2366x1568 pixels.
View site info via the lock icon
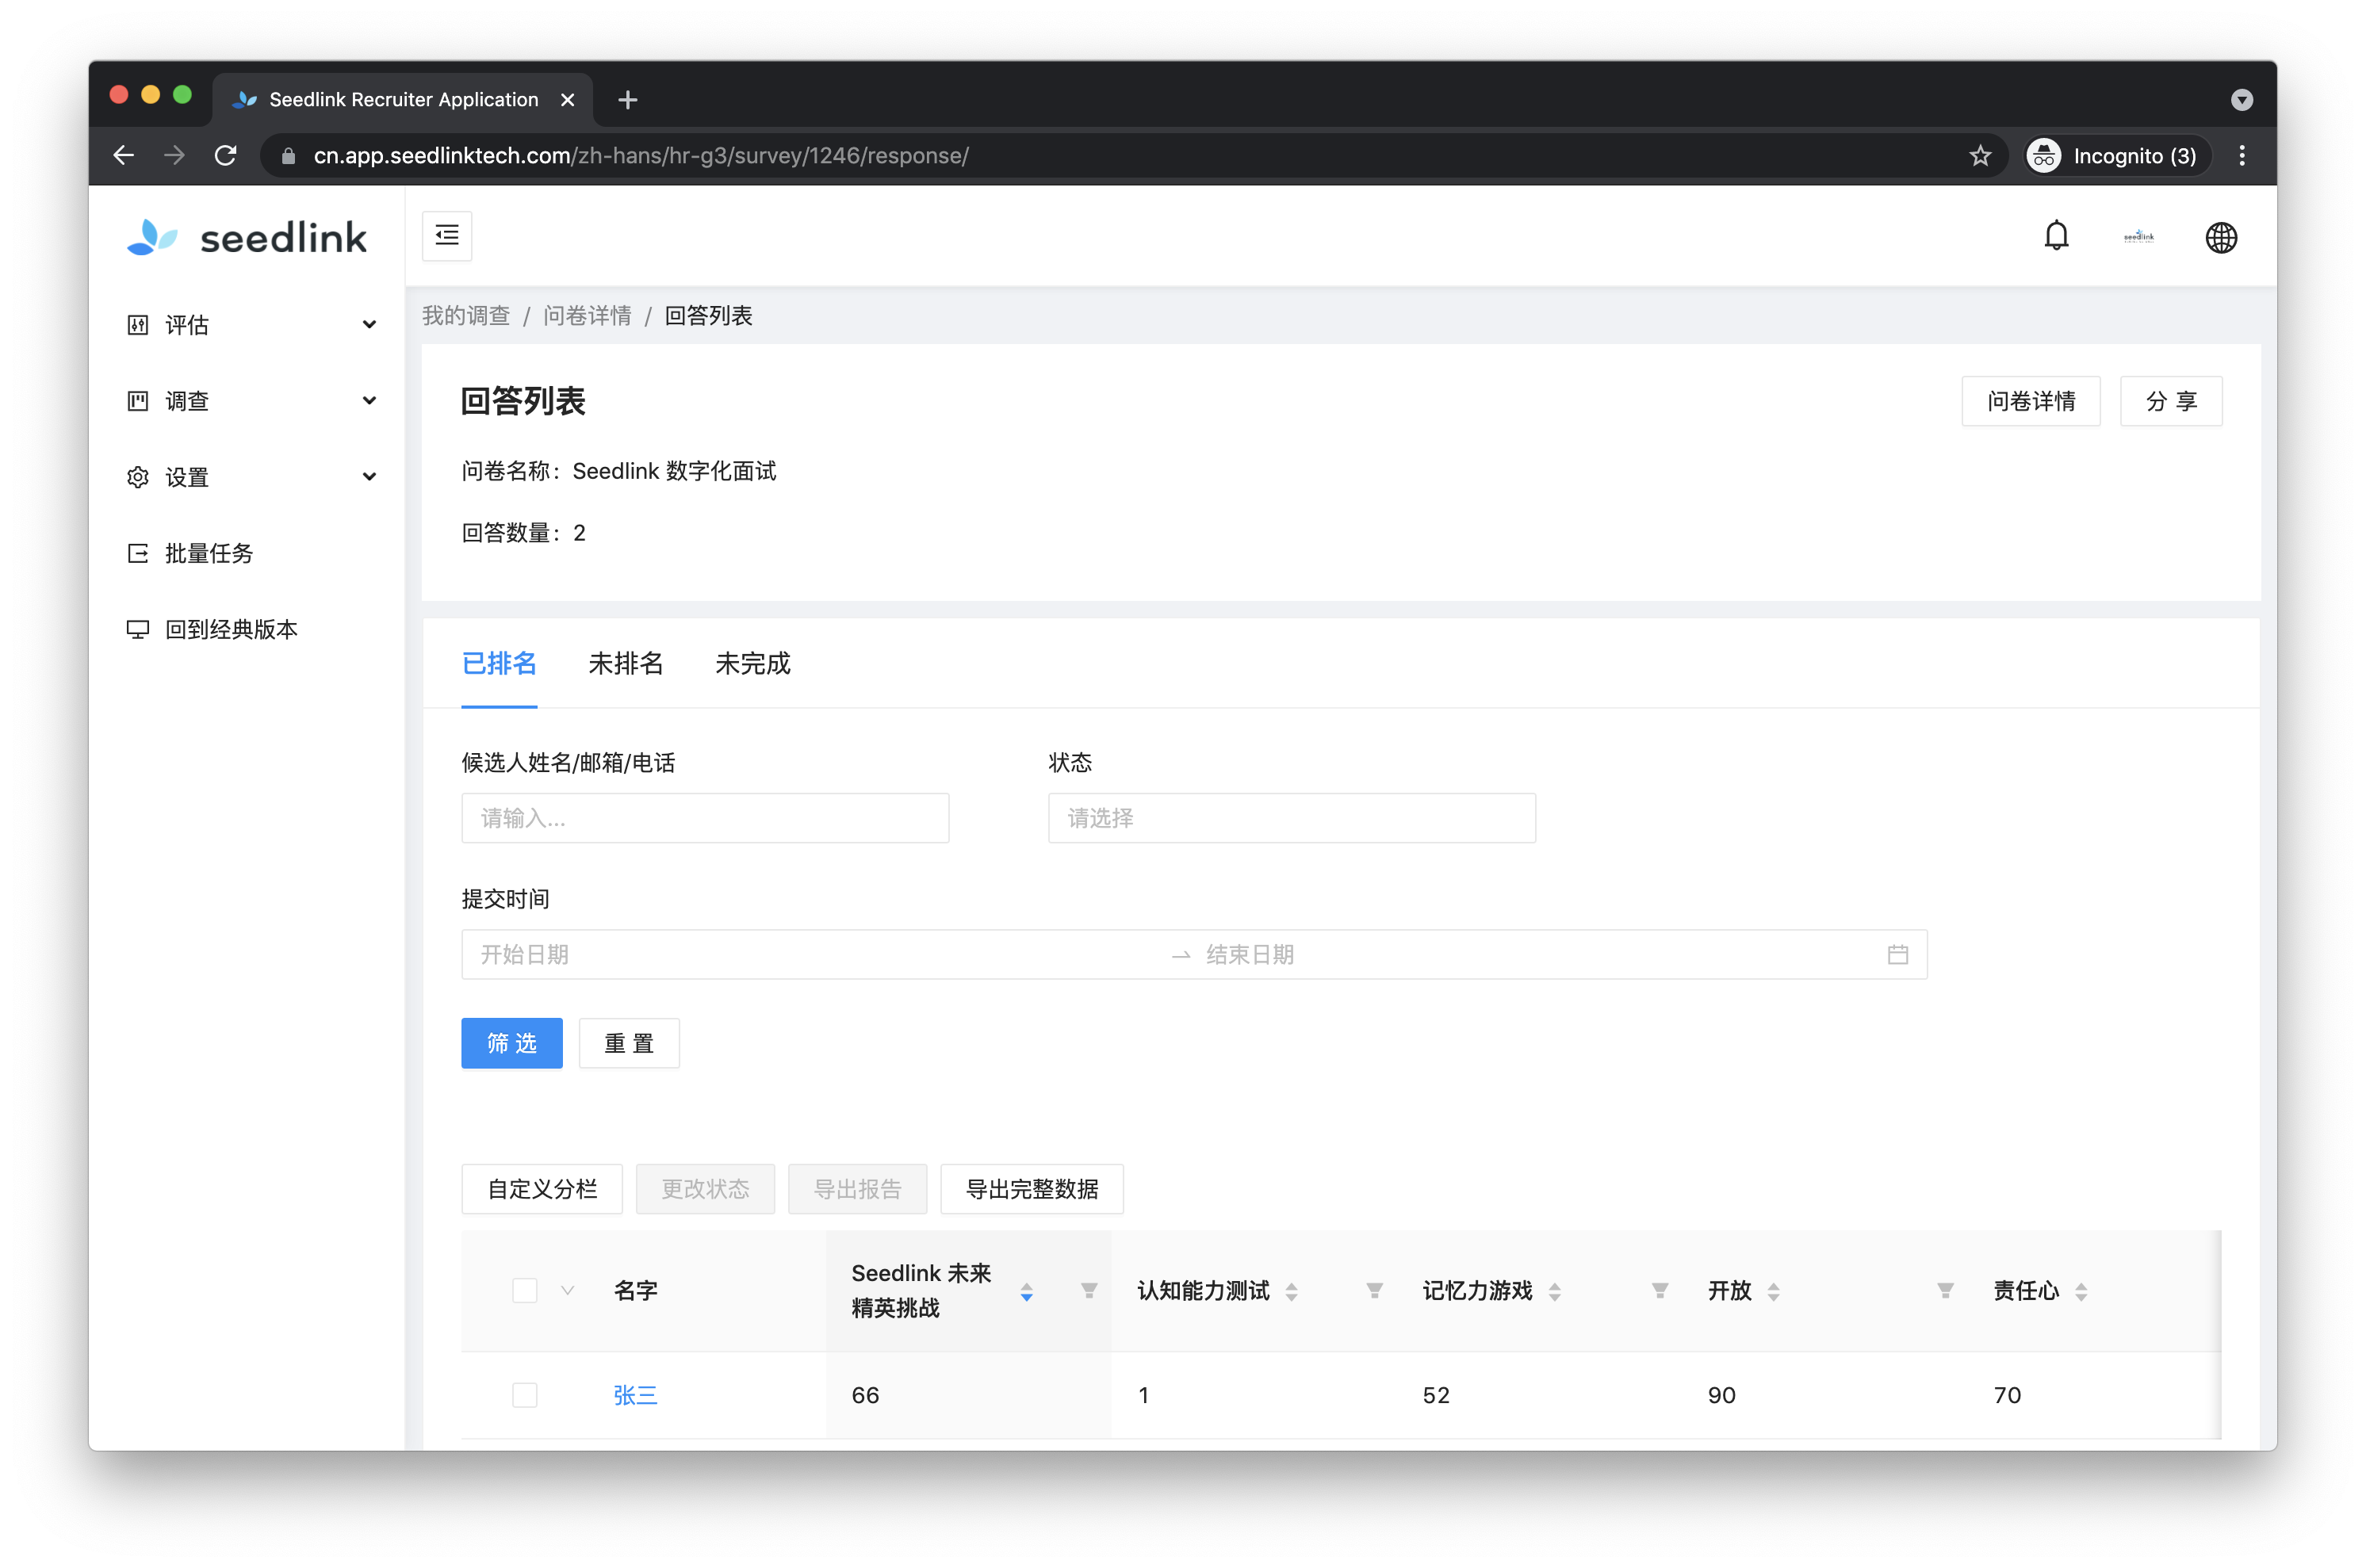(288, 155)
